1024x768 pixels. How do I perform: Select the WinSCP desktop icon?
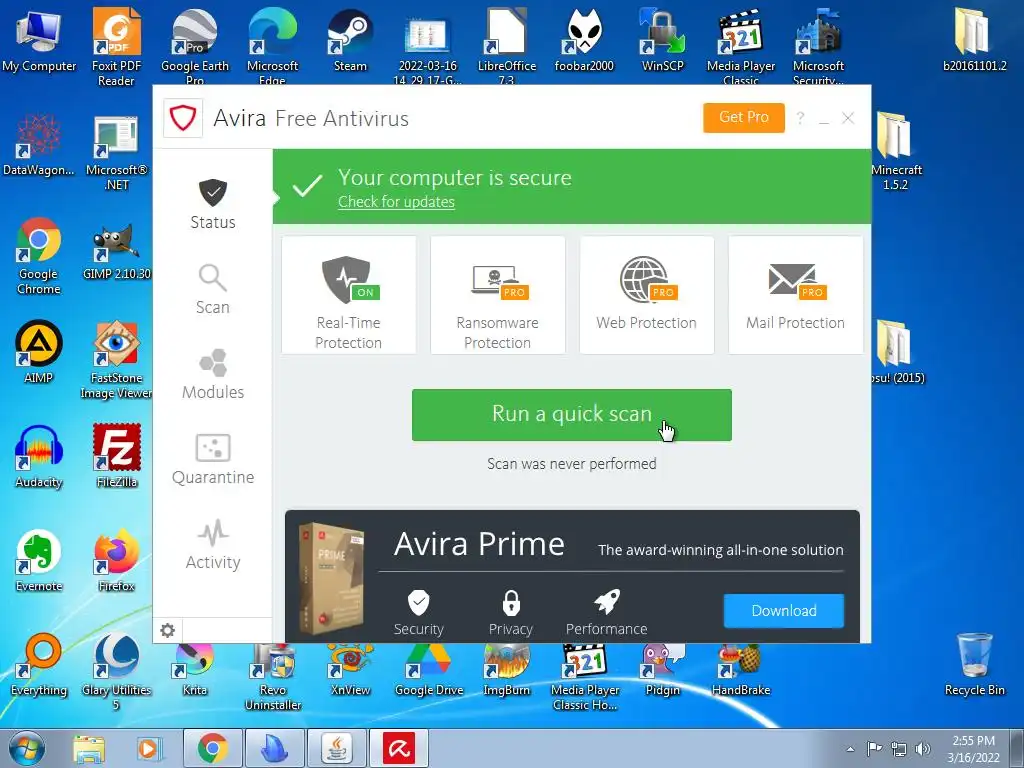pyautogui.click(x=662, y=40)
